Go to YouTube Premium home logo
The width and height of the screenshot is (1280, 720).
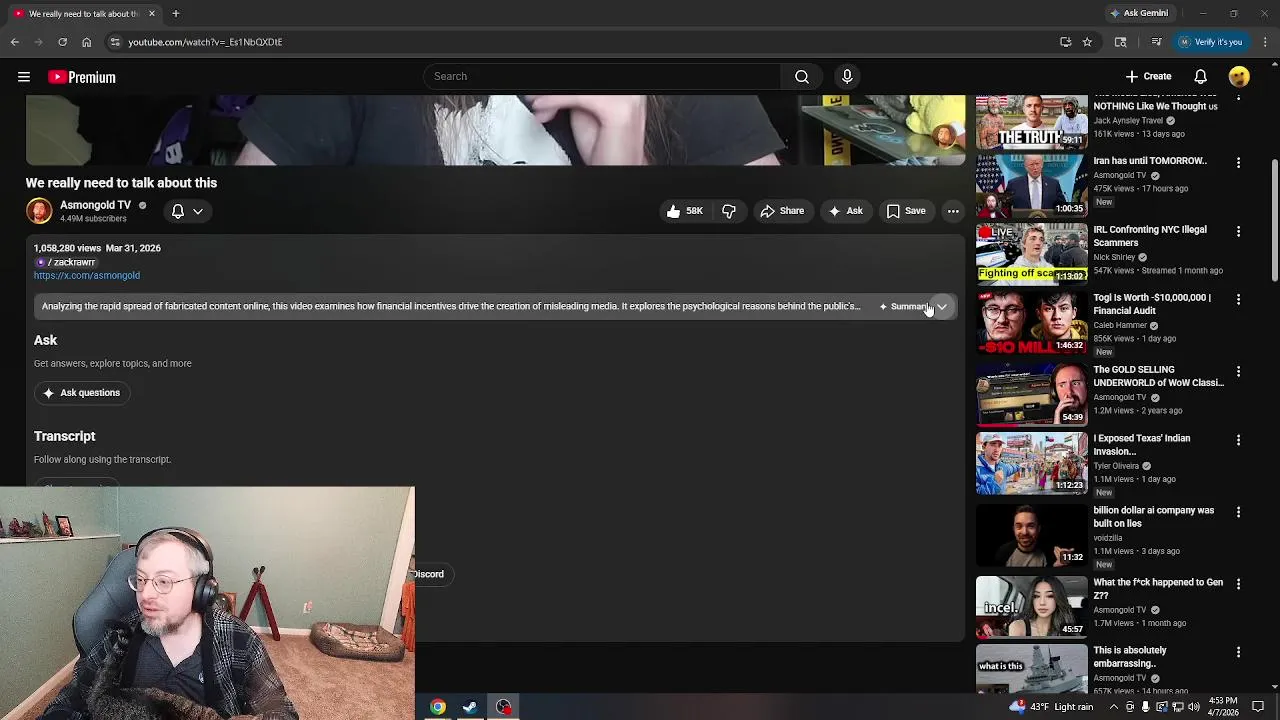point(82,77)
